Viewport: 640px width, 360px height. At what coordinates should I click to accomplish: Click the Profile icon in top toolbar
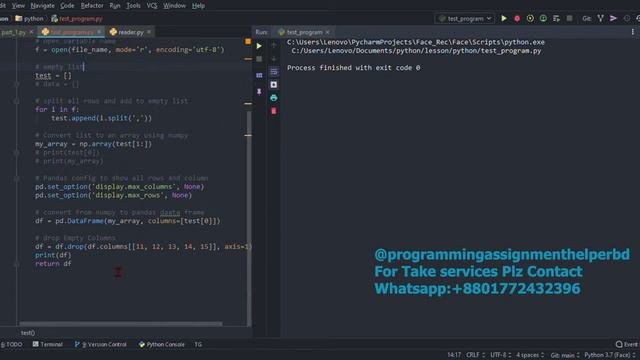(543, 18)
